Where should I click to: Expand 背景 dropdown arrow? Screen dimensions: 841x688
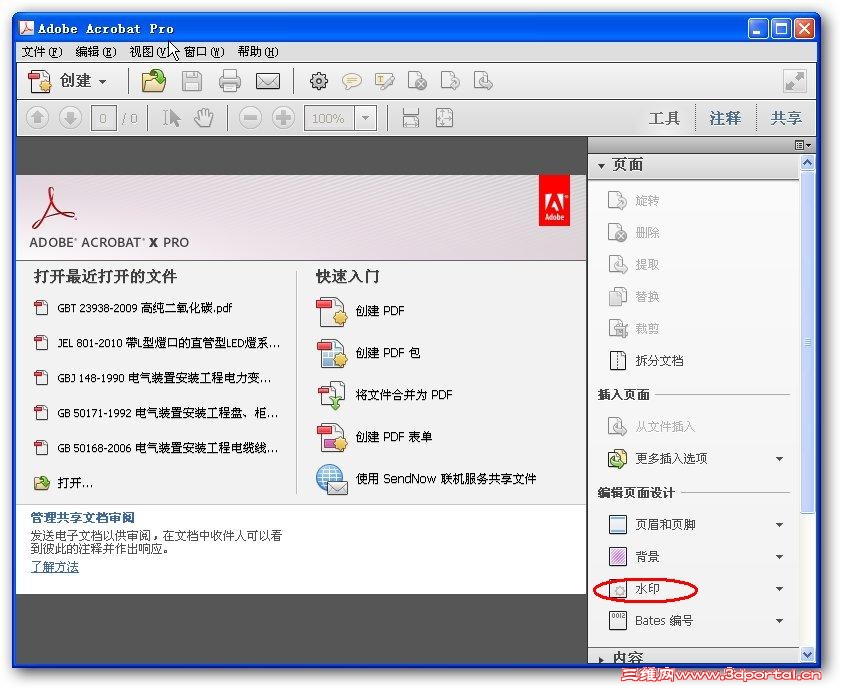[779, 557]
